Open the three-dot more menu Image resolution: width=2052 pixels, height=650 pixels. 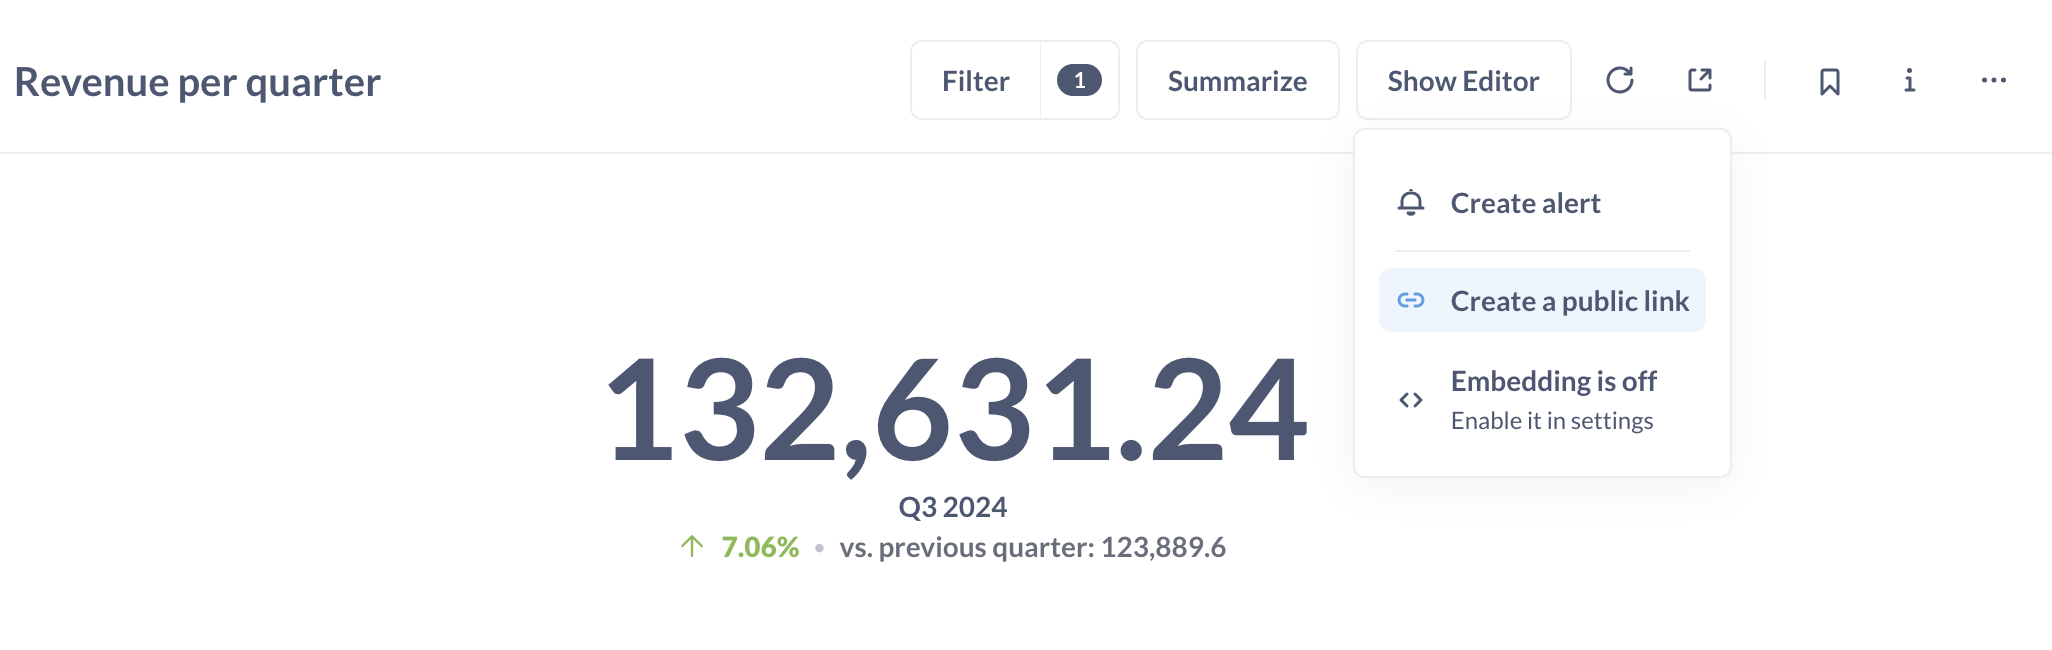click(1993, 80)
